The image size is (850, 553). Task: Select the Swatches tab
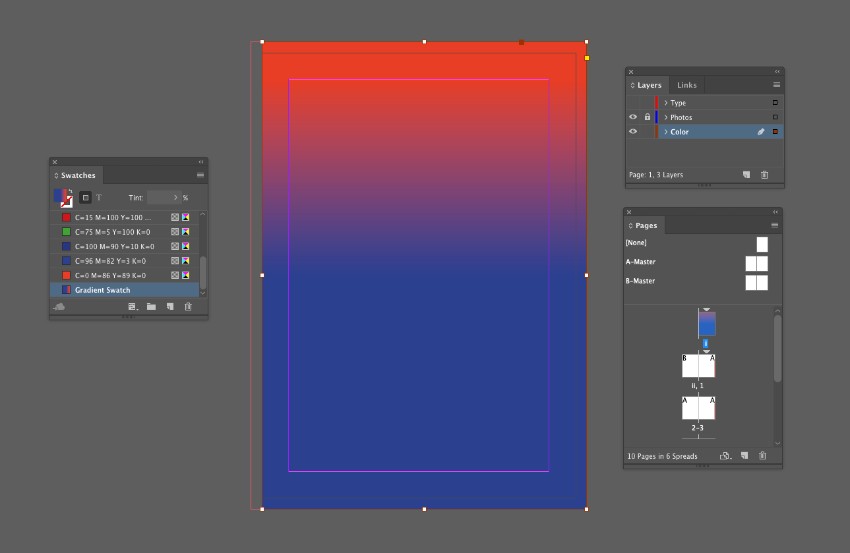[x=78, y=175]
